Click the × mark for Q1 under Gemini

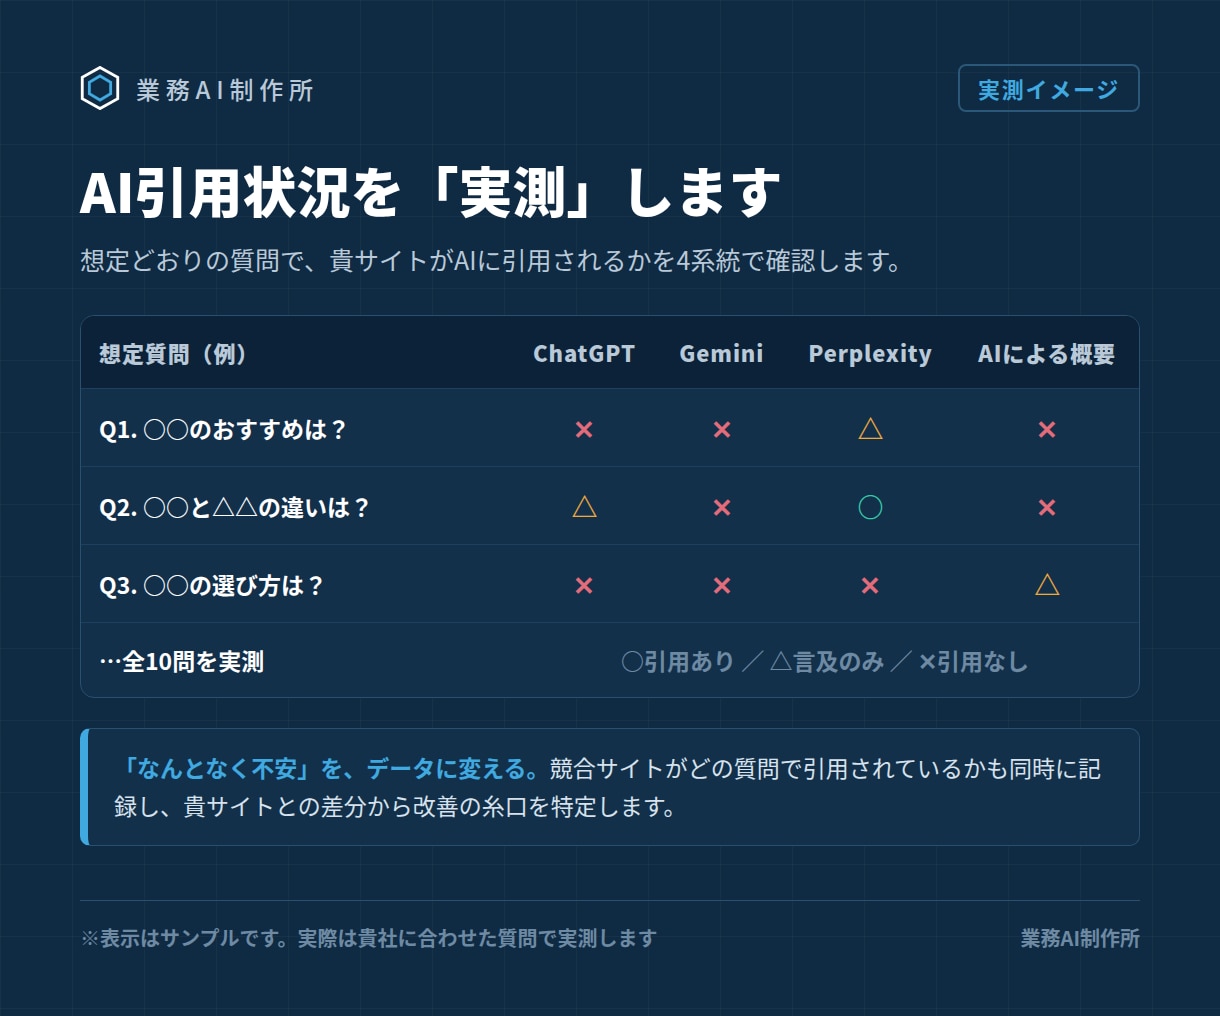click(722, 430)
